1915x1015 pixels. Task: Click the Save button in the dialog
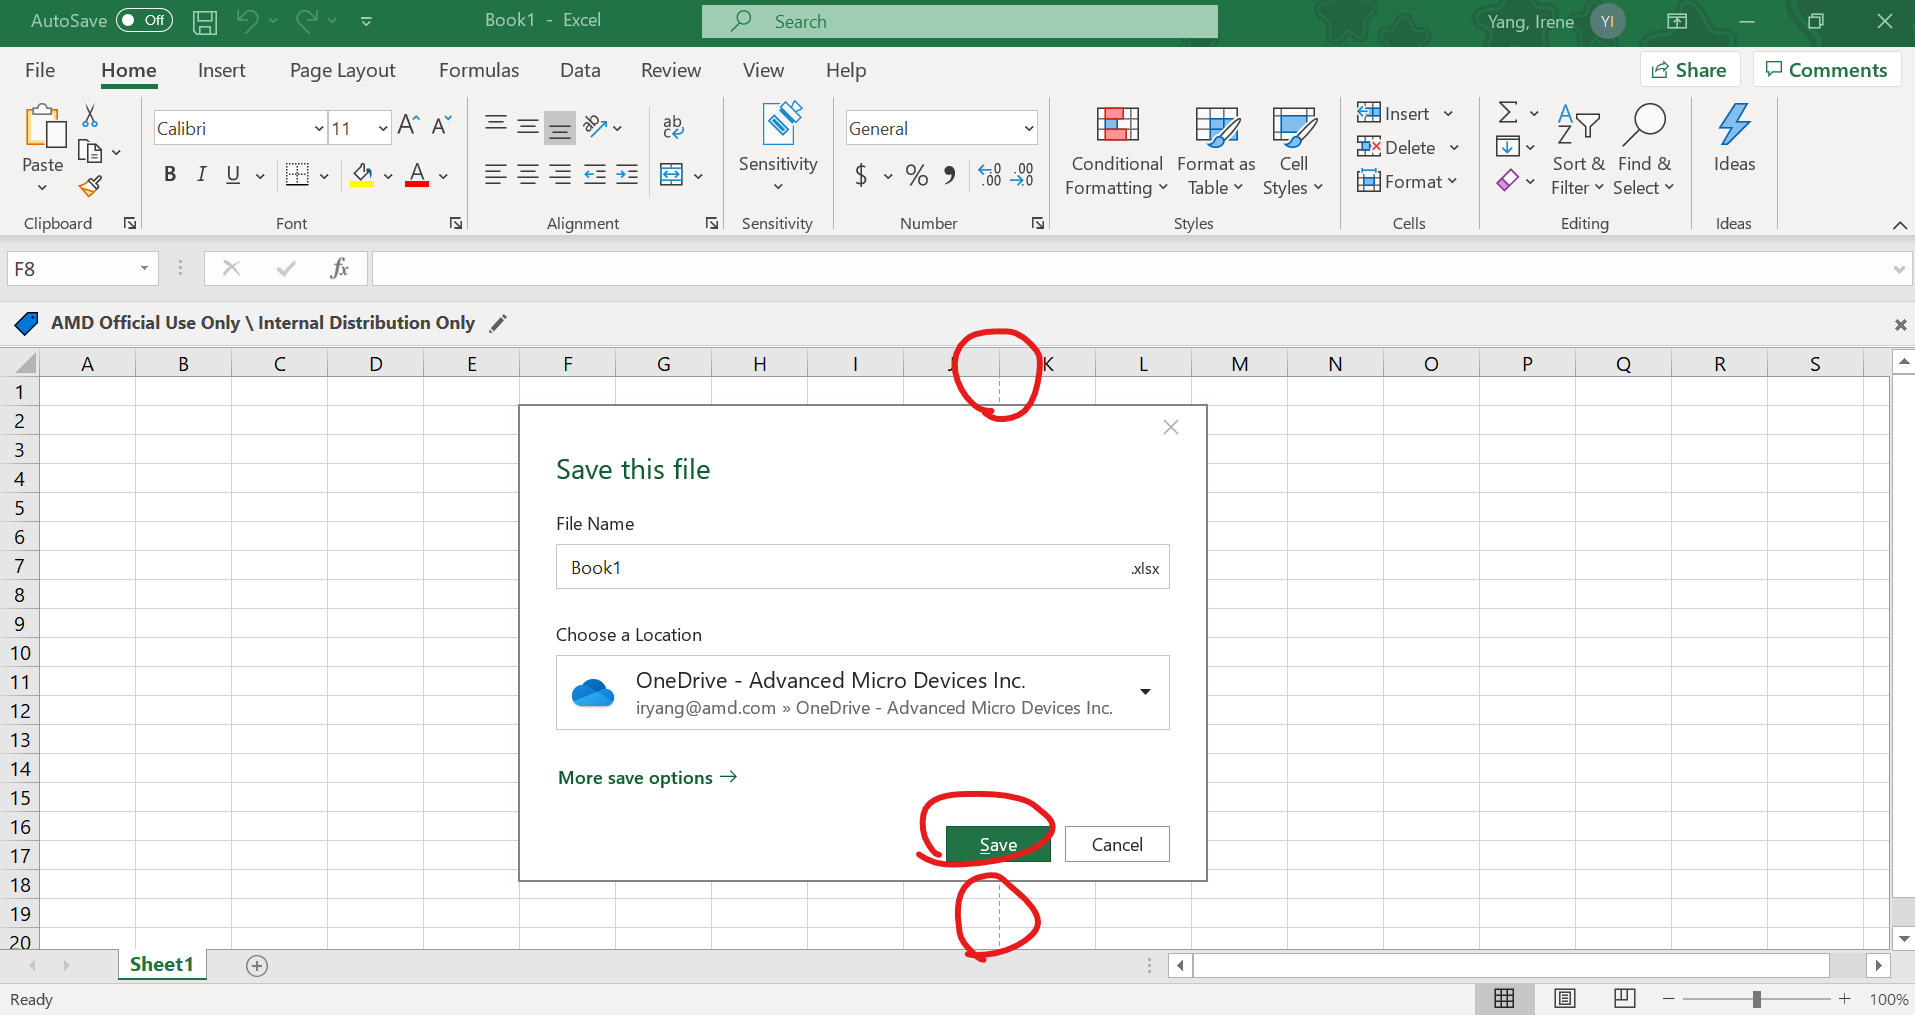[x=997, y=843]
